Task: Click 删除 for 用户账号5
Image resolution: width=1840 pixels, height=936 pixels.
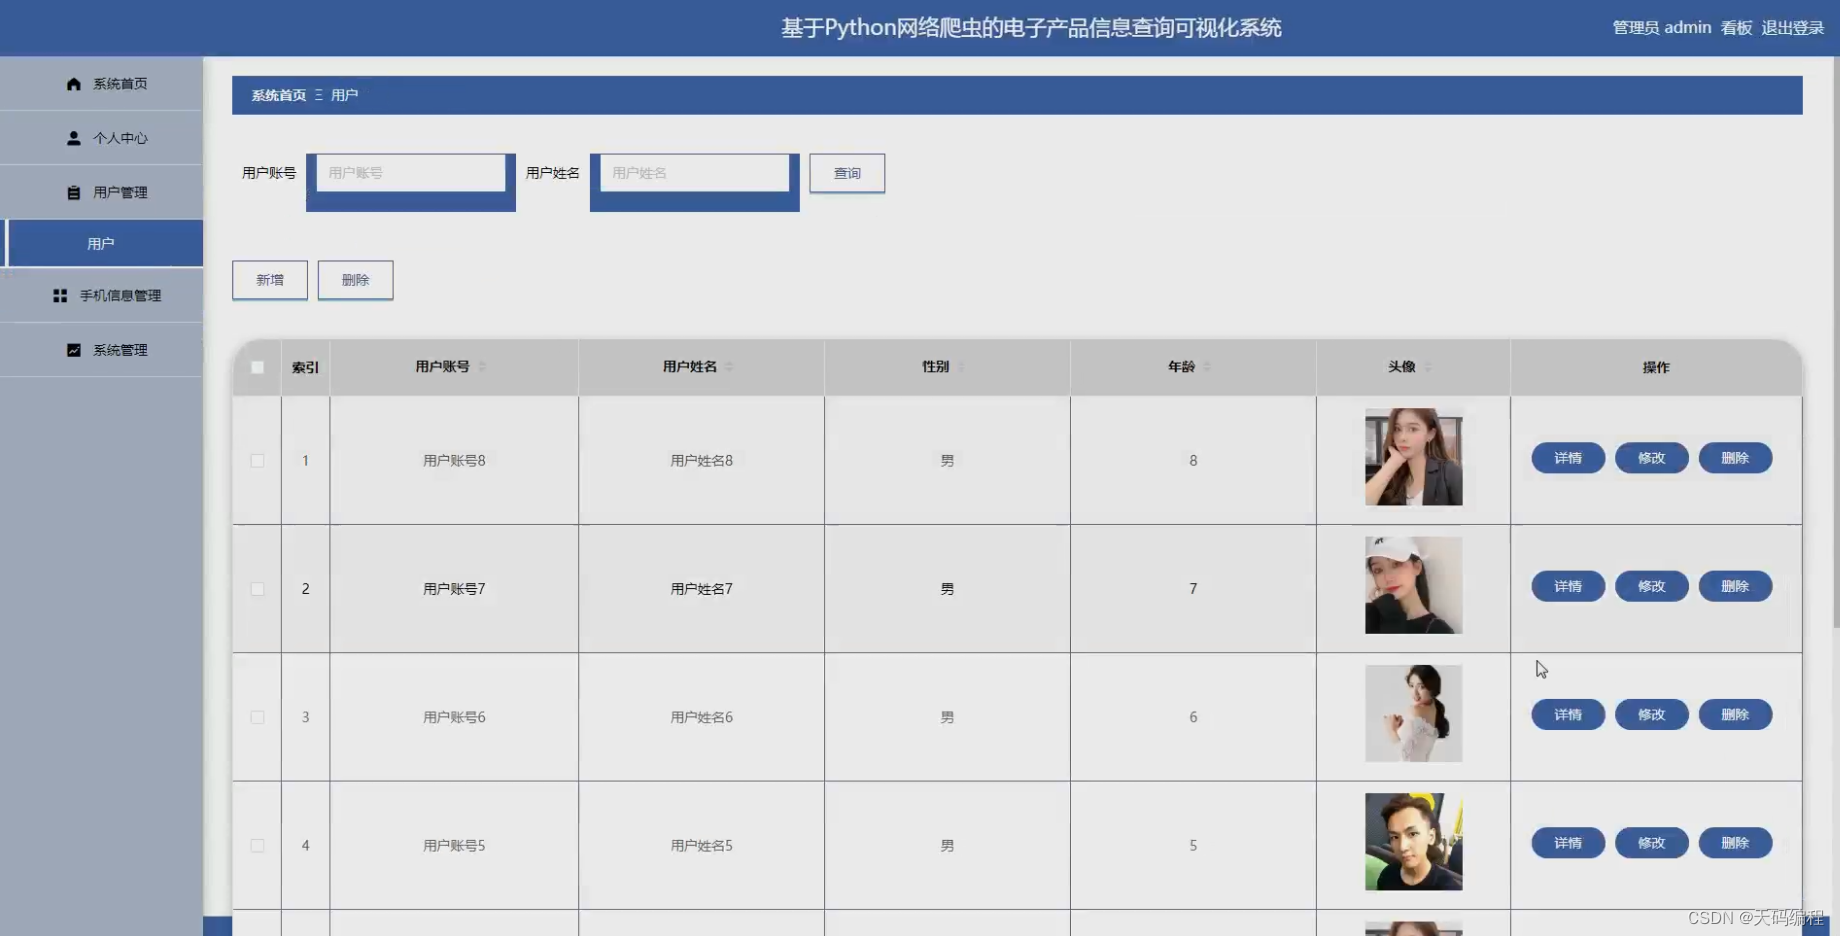Action: click(1735, 843)
